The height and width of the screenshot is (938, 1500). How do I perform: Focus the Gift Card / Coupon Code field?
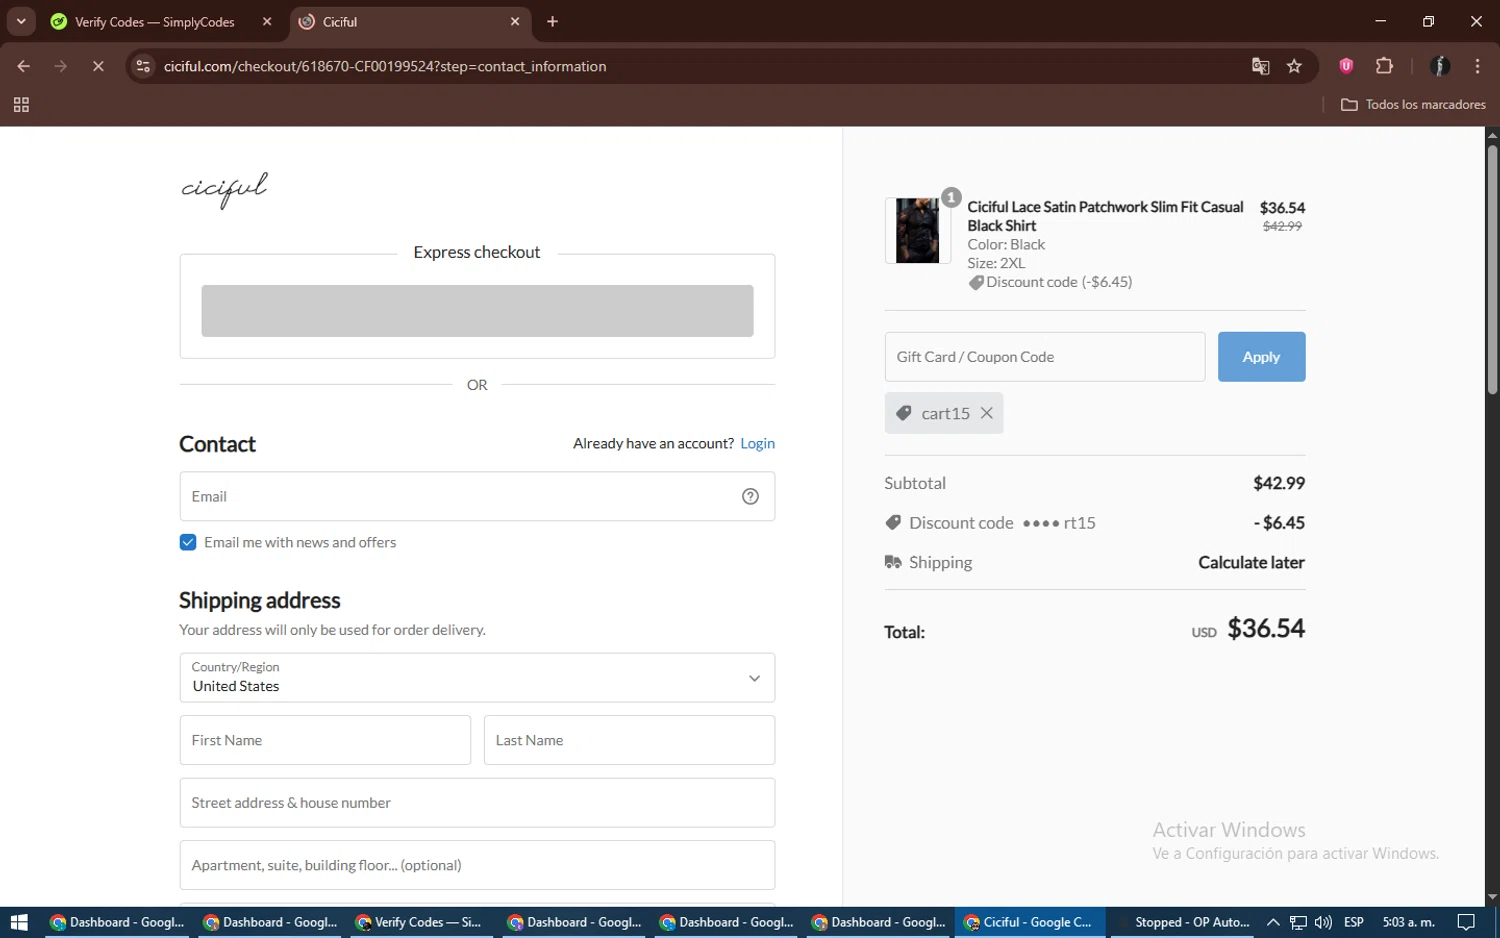coord(1045,357)
